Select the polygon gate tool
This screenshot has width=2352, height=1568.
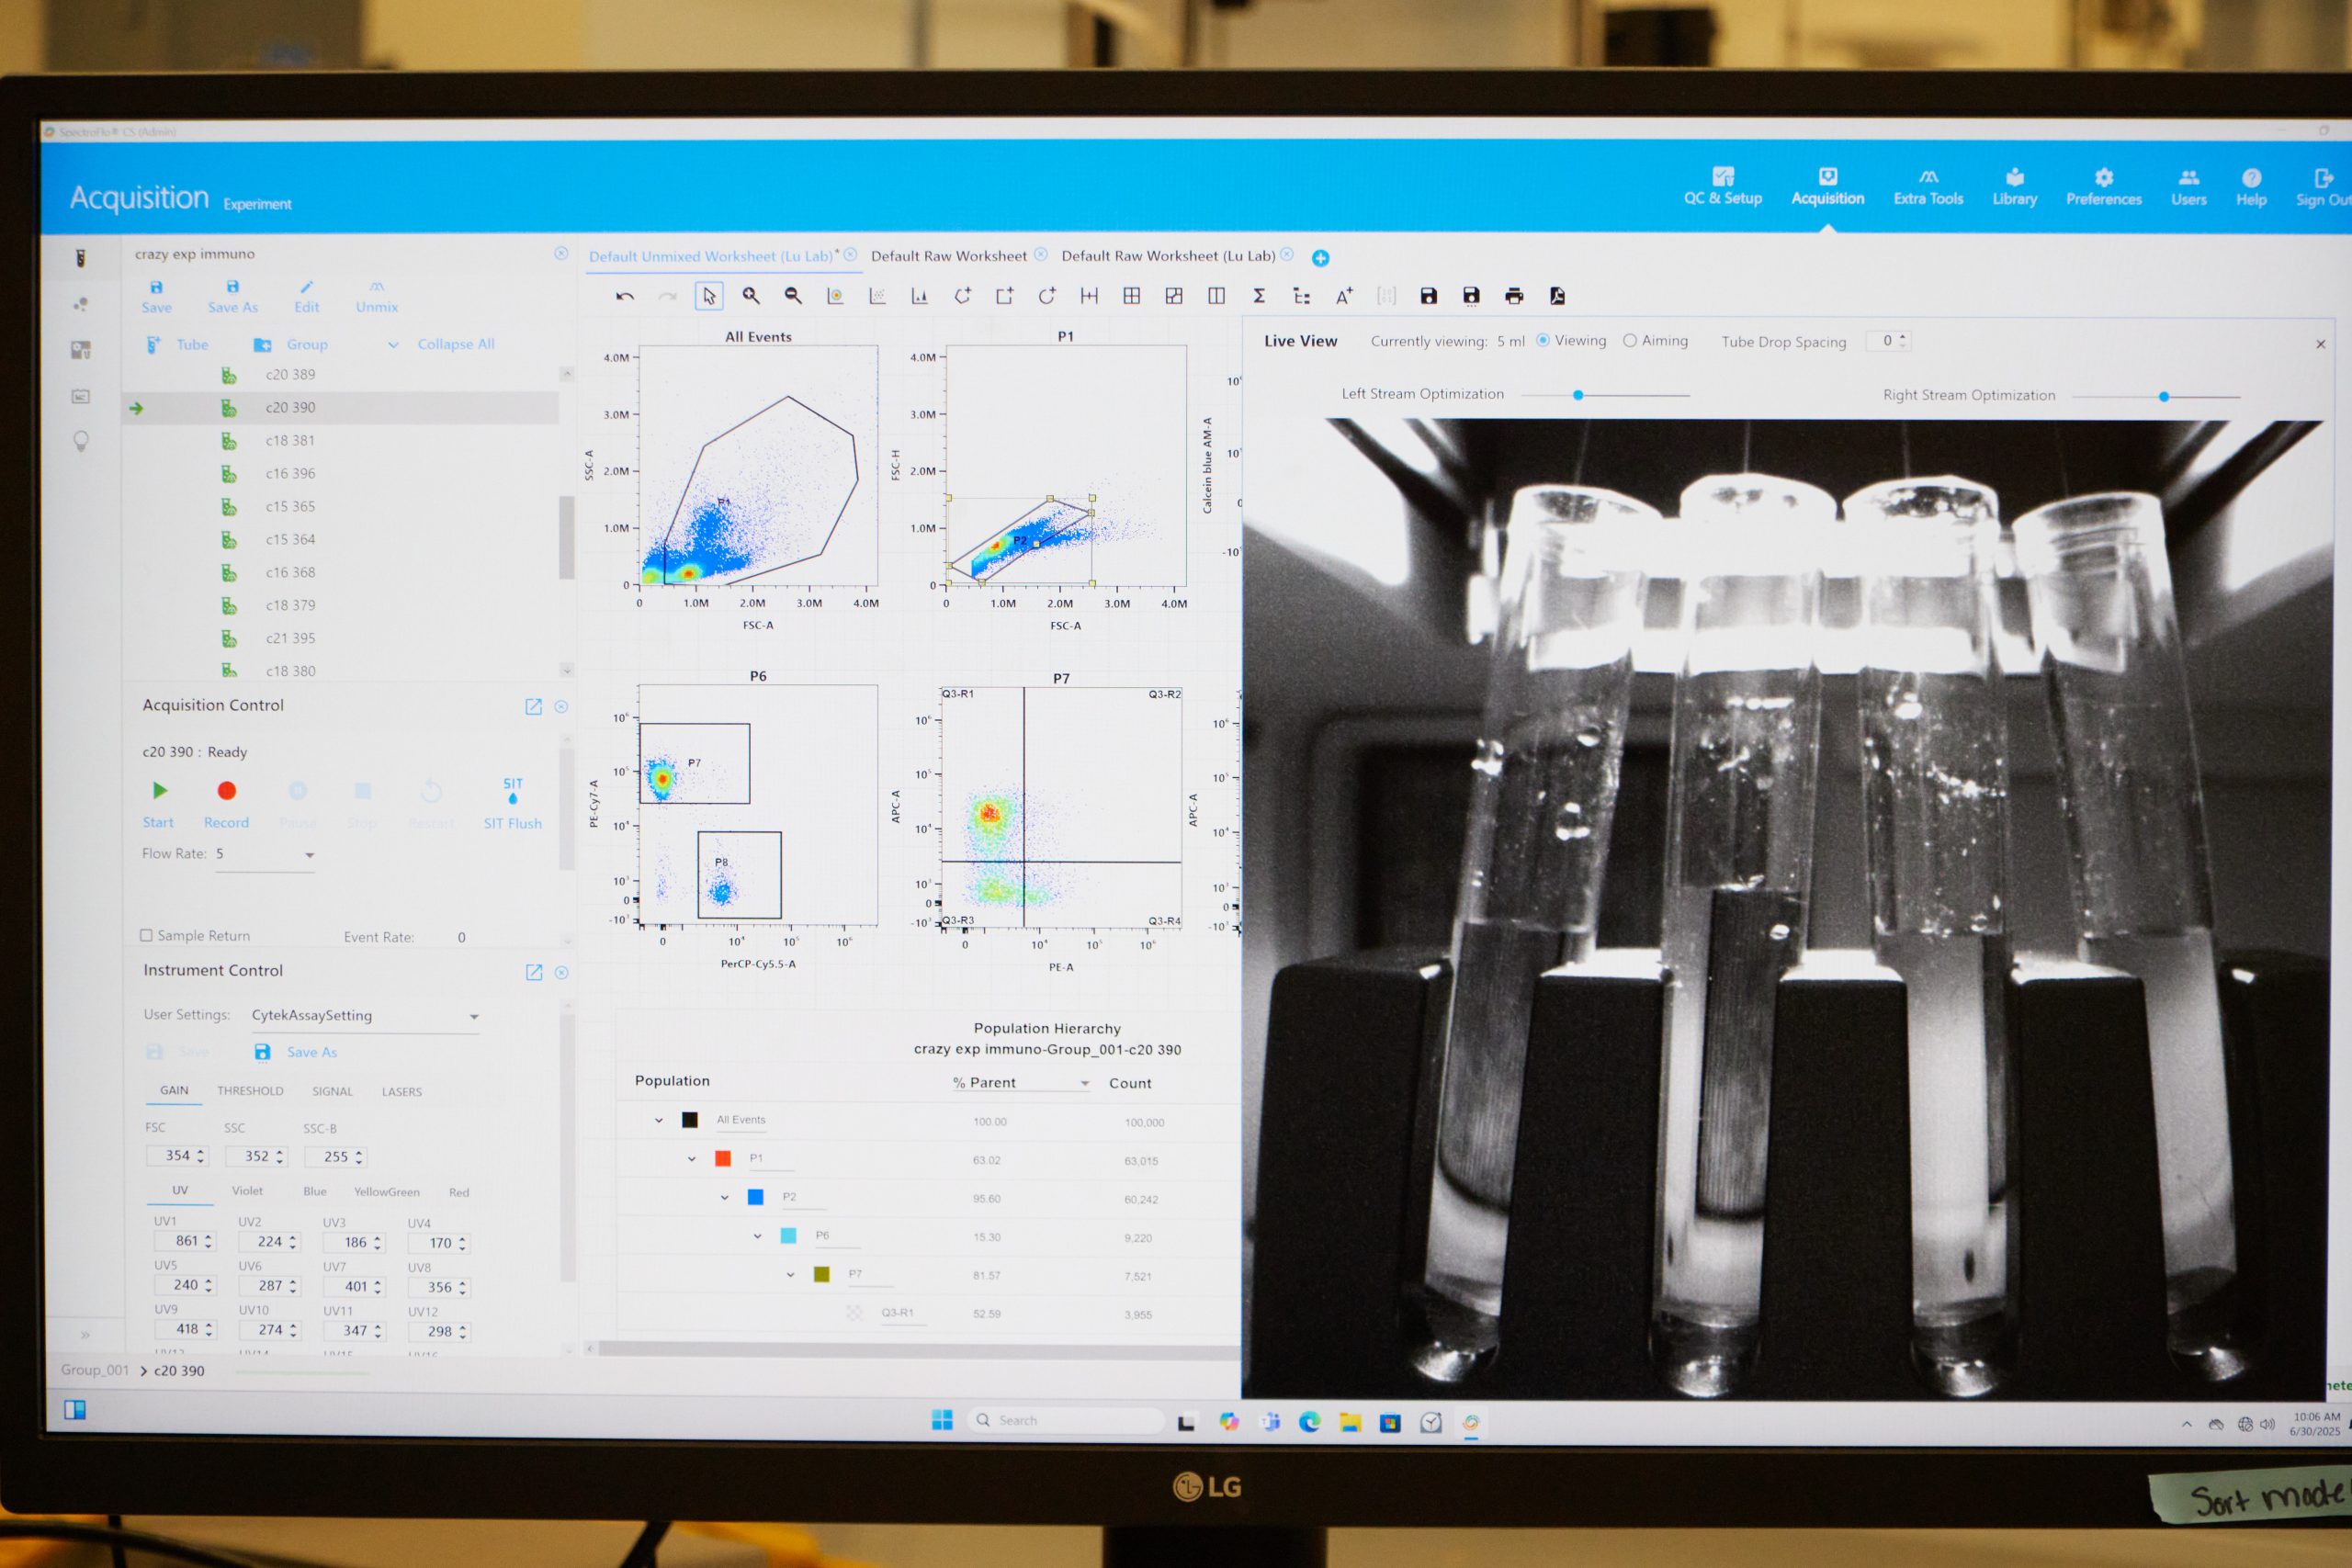tap(962, 296)
